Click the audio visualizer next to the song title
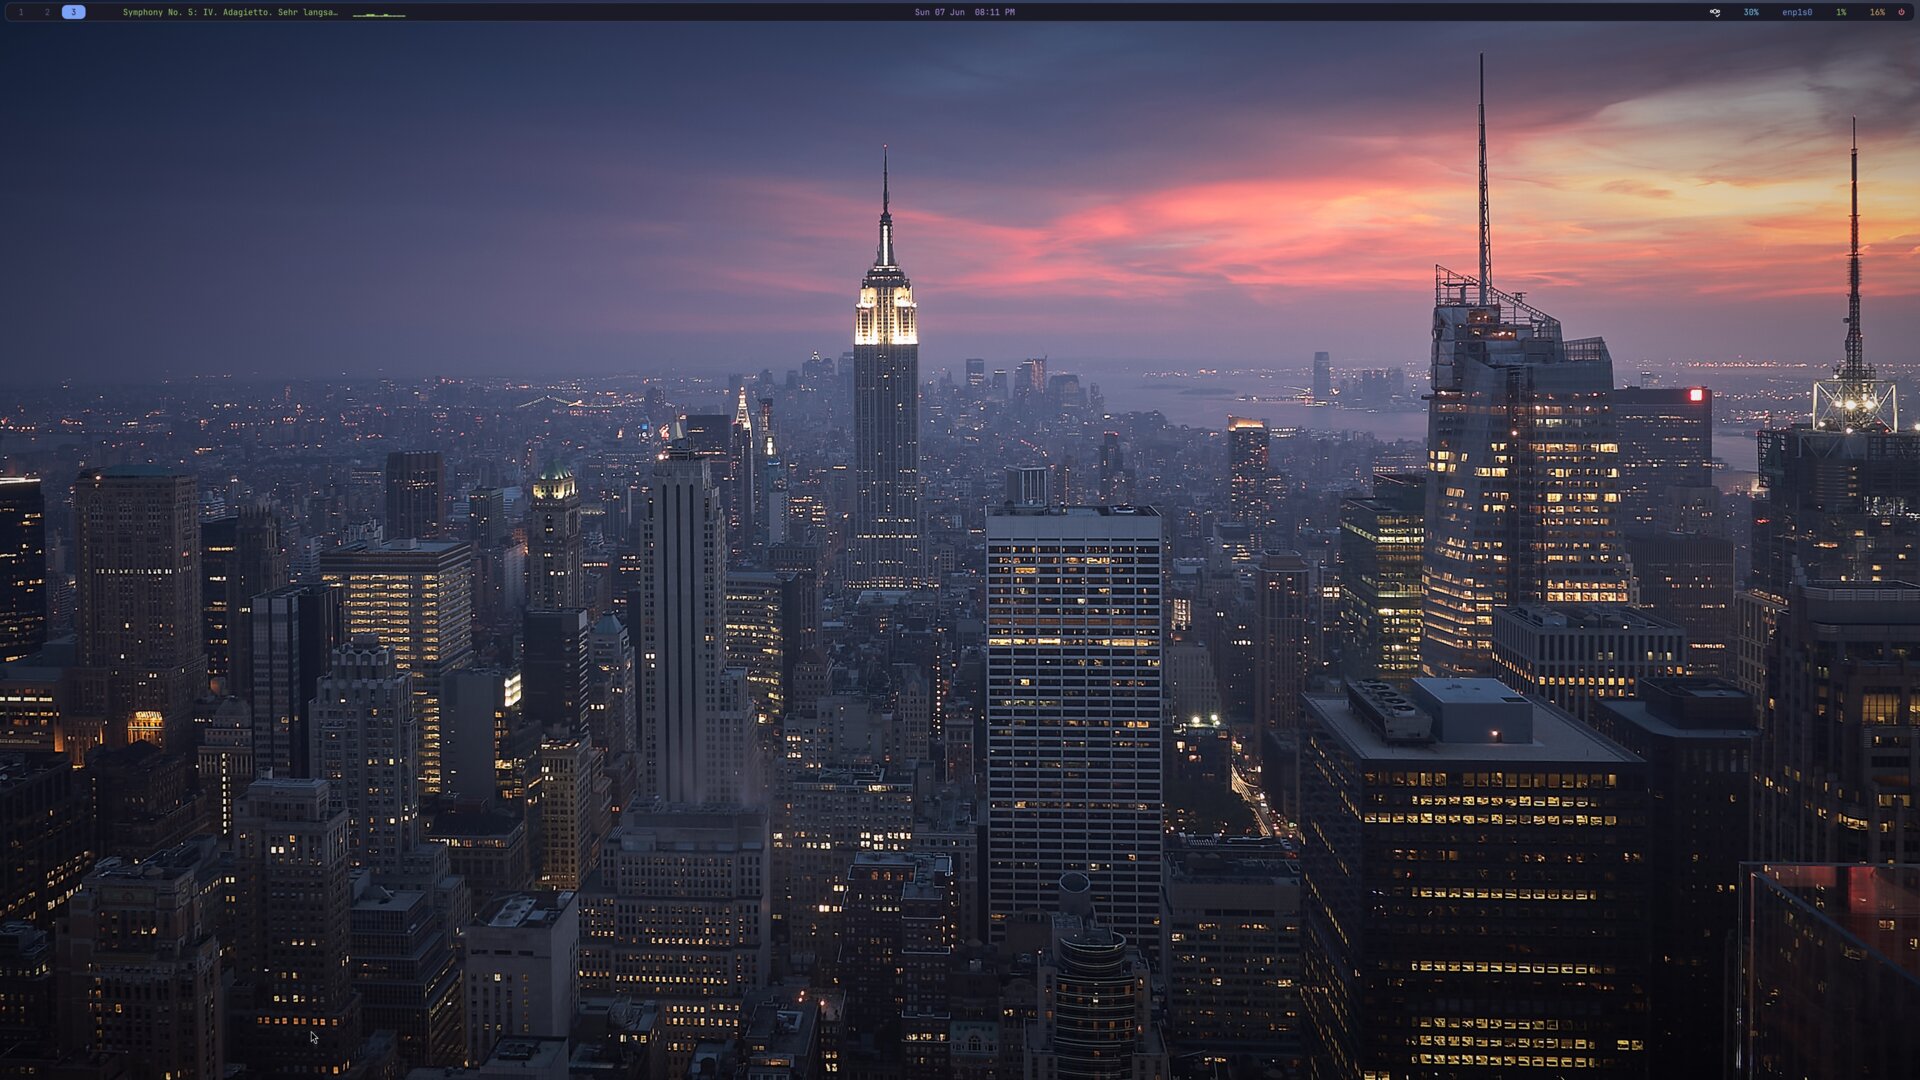Image resolution: width=1920 pixels, height=1080 pixels. tap(379, 14)
